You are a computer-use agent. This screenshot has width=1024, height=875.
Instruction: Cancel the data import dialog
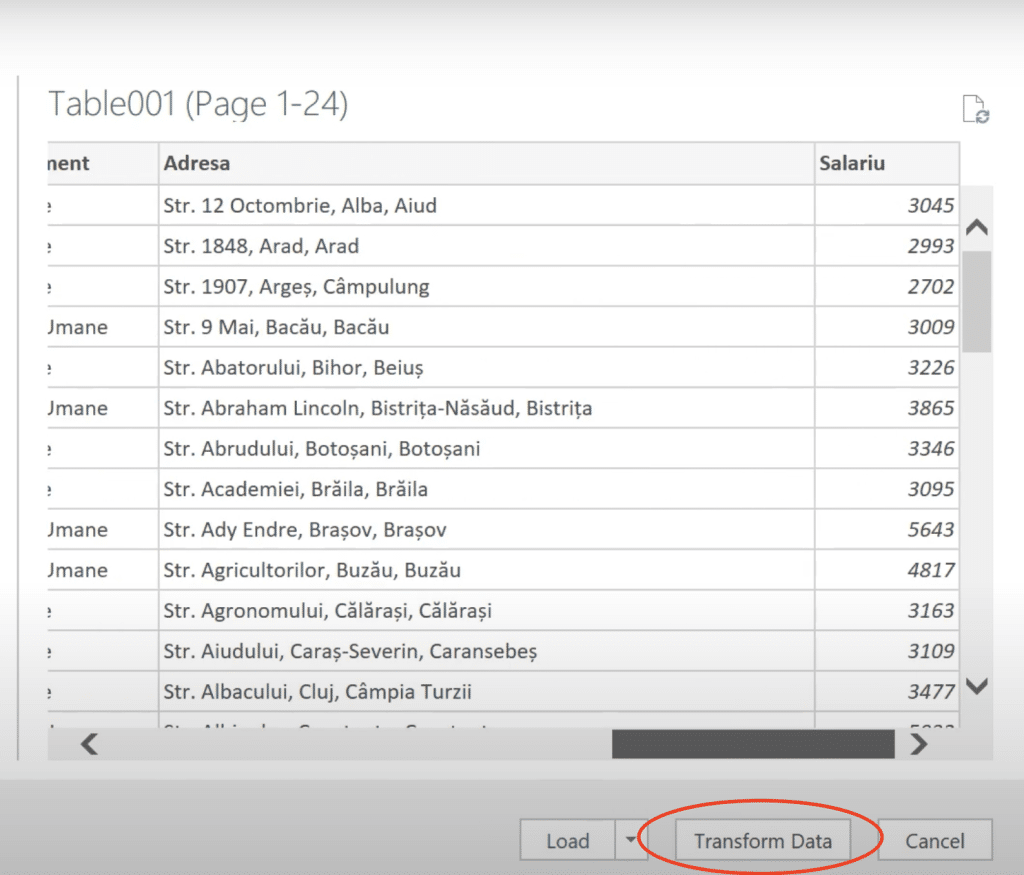coord(934,840)
